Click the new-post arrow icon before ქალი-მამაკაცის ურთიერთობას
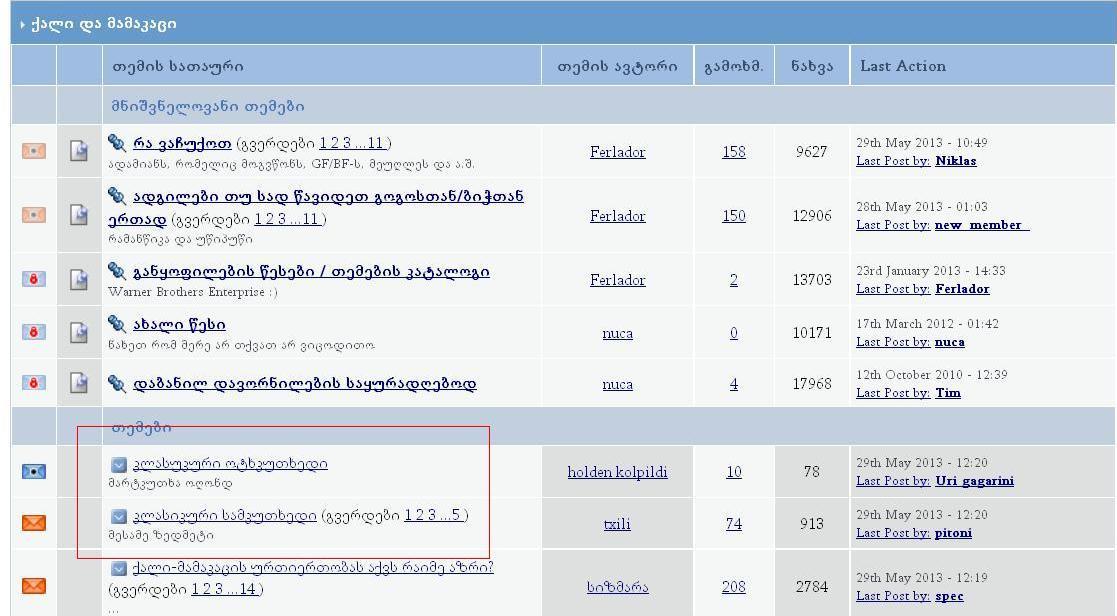Viewport: 1117px width, 616px height. (x=119, y=568)
